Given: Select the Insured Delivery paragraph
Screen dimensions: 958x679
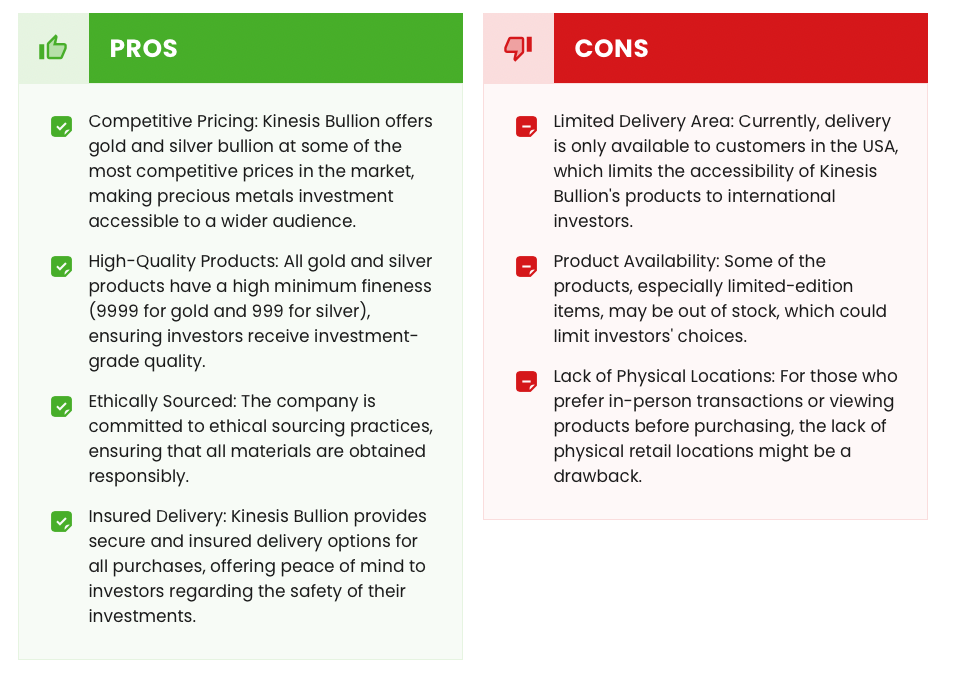Looking at the screenshot, I should pos(258,566).
